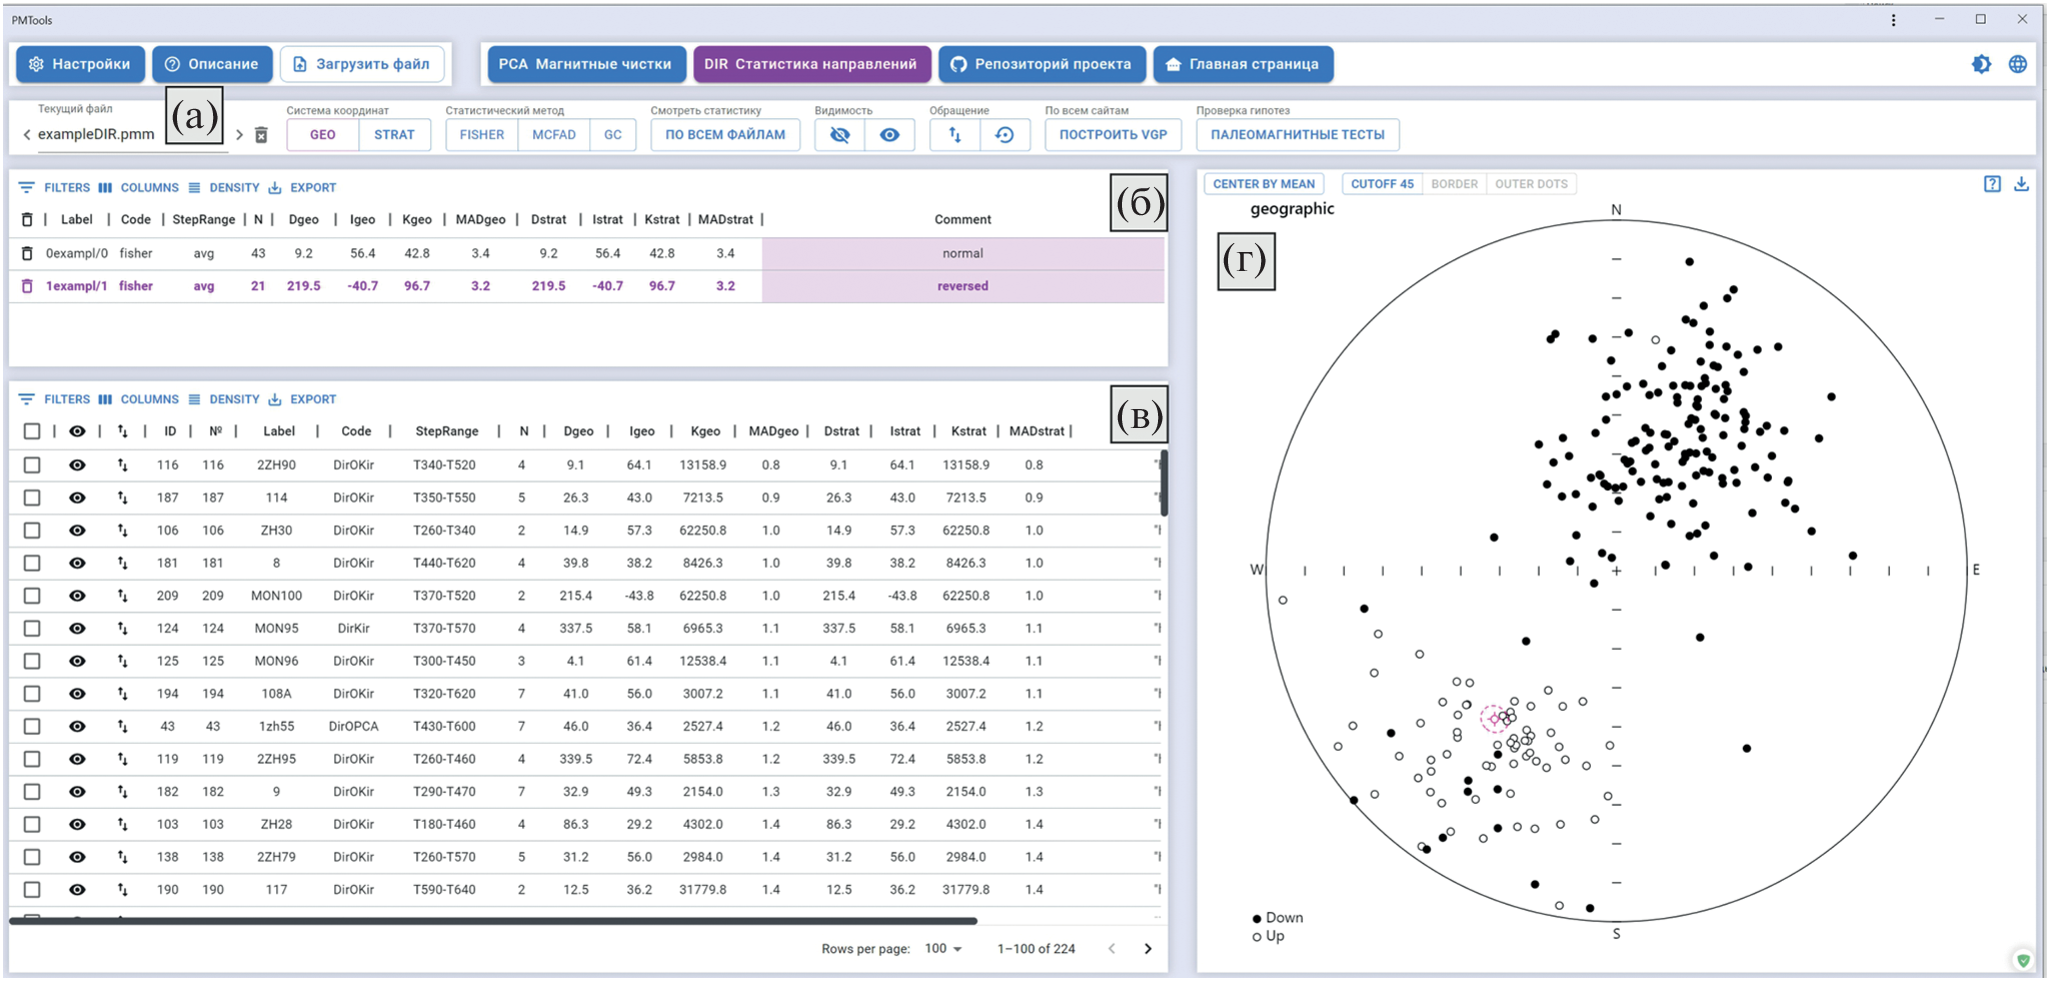Download the stereoplot image

pos(2021,184)
